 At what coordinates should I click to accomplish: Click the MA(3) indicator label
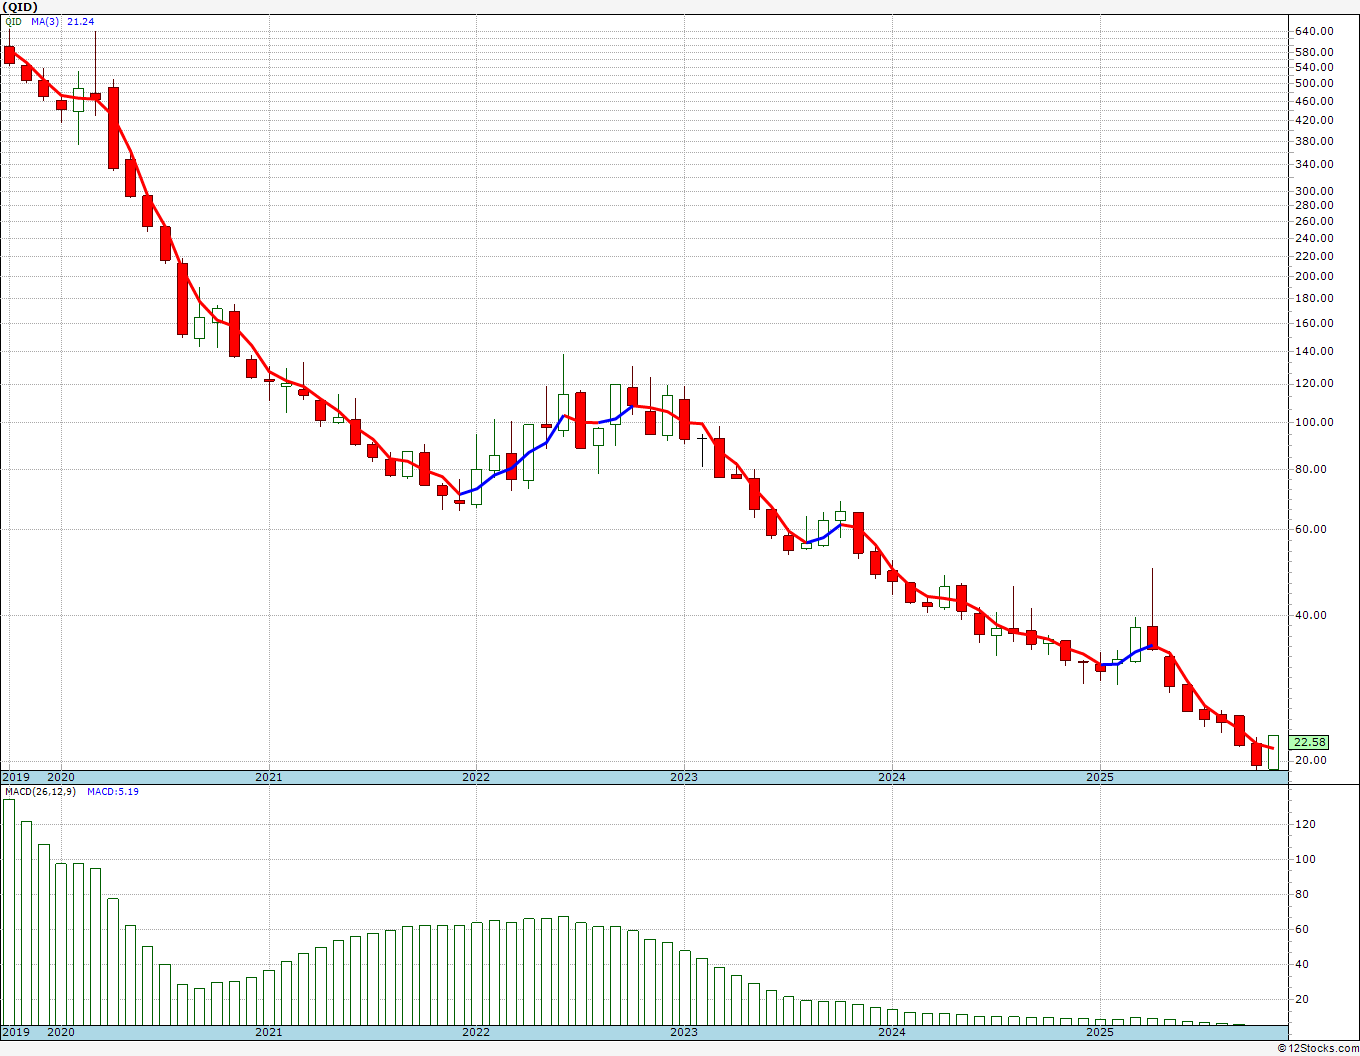click(x=46, y=21)
